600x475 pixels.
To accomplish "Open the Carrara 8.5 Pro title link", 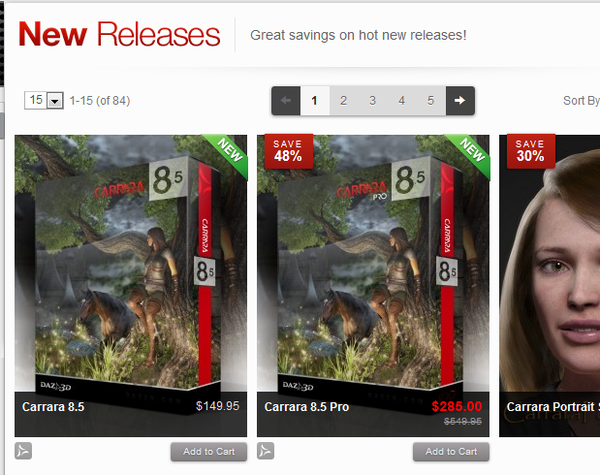I will pyautogui.click(x=307, y=406).
